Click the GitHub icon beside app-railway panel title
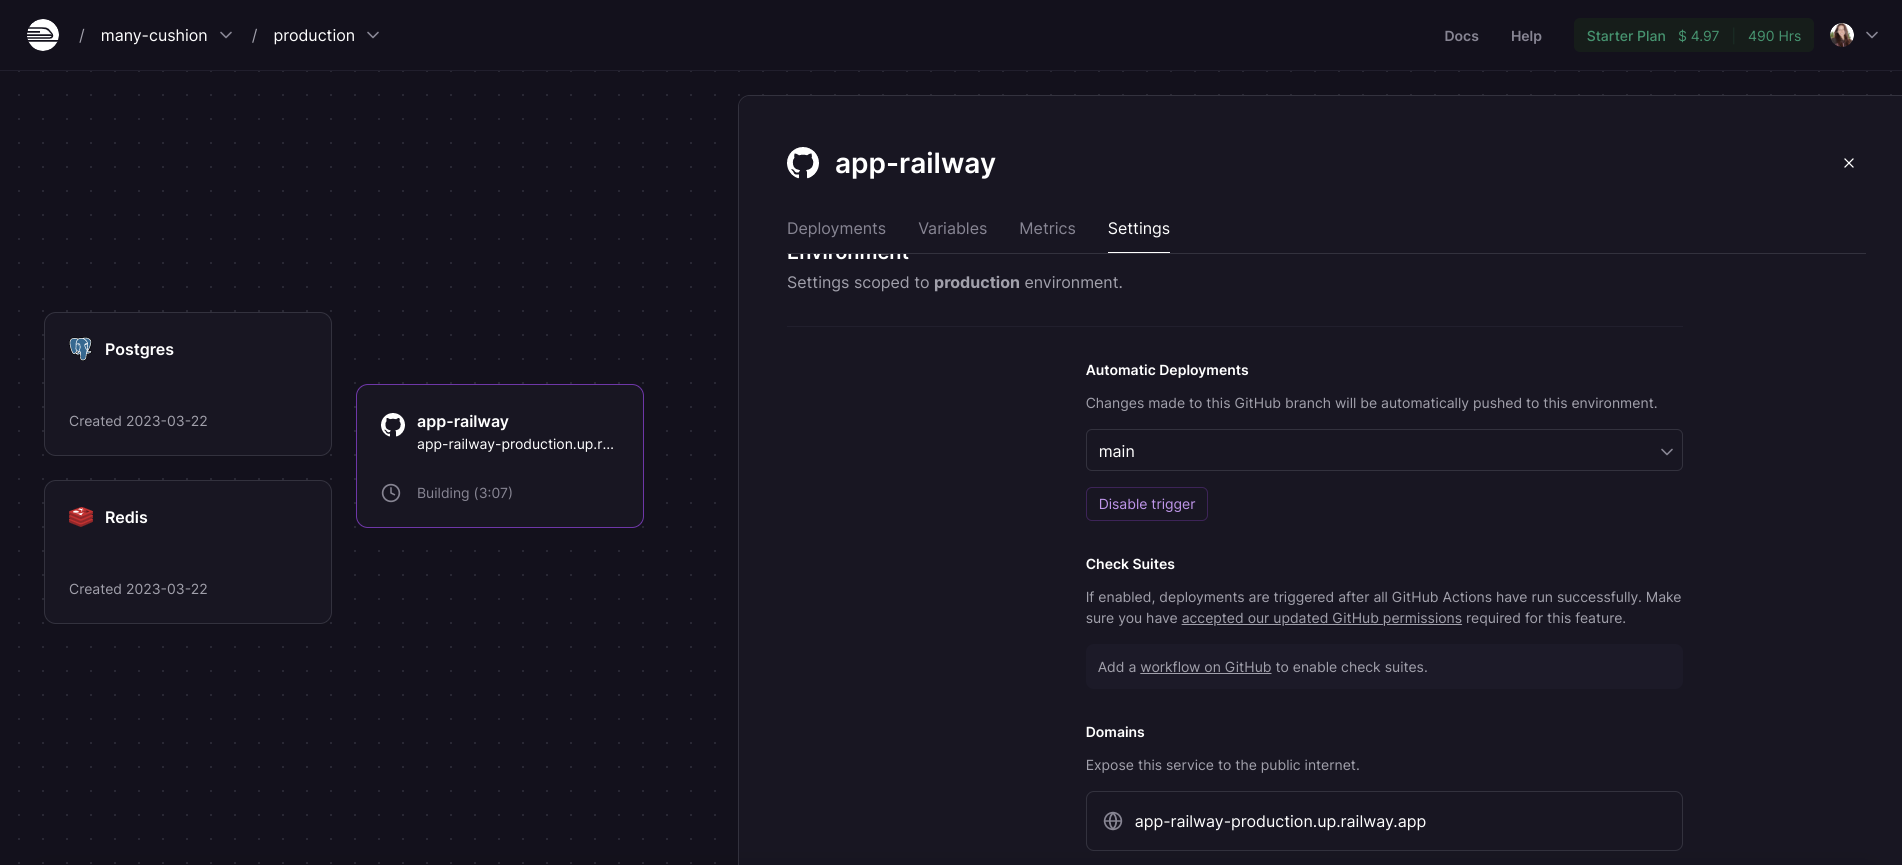The width and height of the screenshot is (1902, 865). click(803, 163)
